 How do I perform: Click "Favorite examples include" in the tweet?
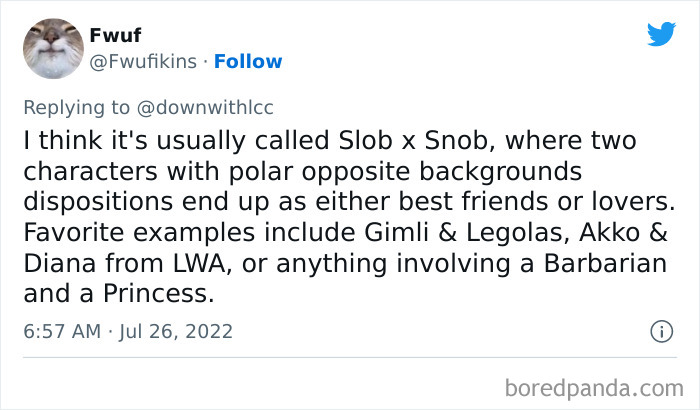coord(162,237)
